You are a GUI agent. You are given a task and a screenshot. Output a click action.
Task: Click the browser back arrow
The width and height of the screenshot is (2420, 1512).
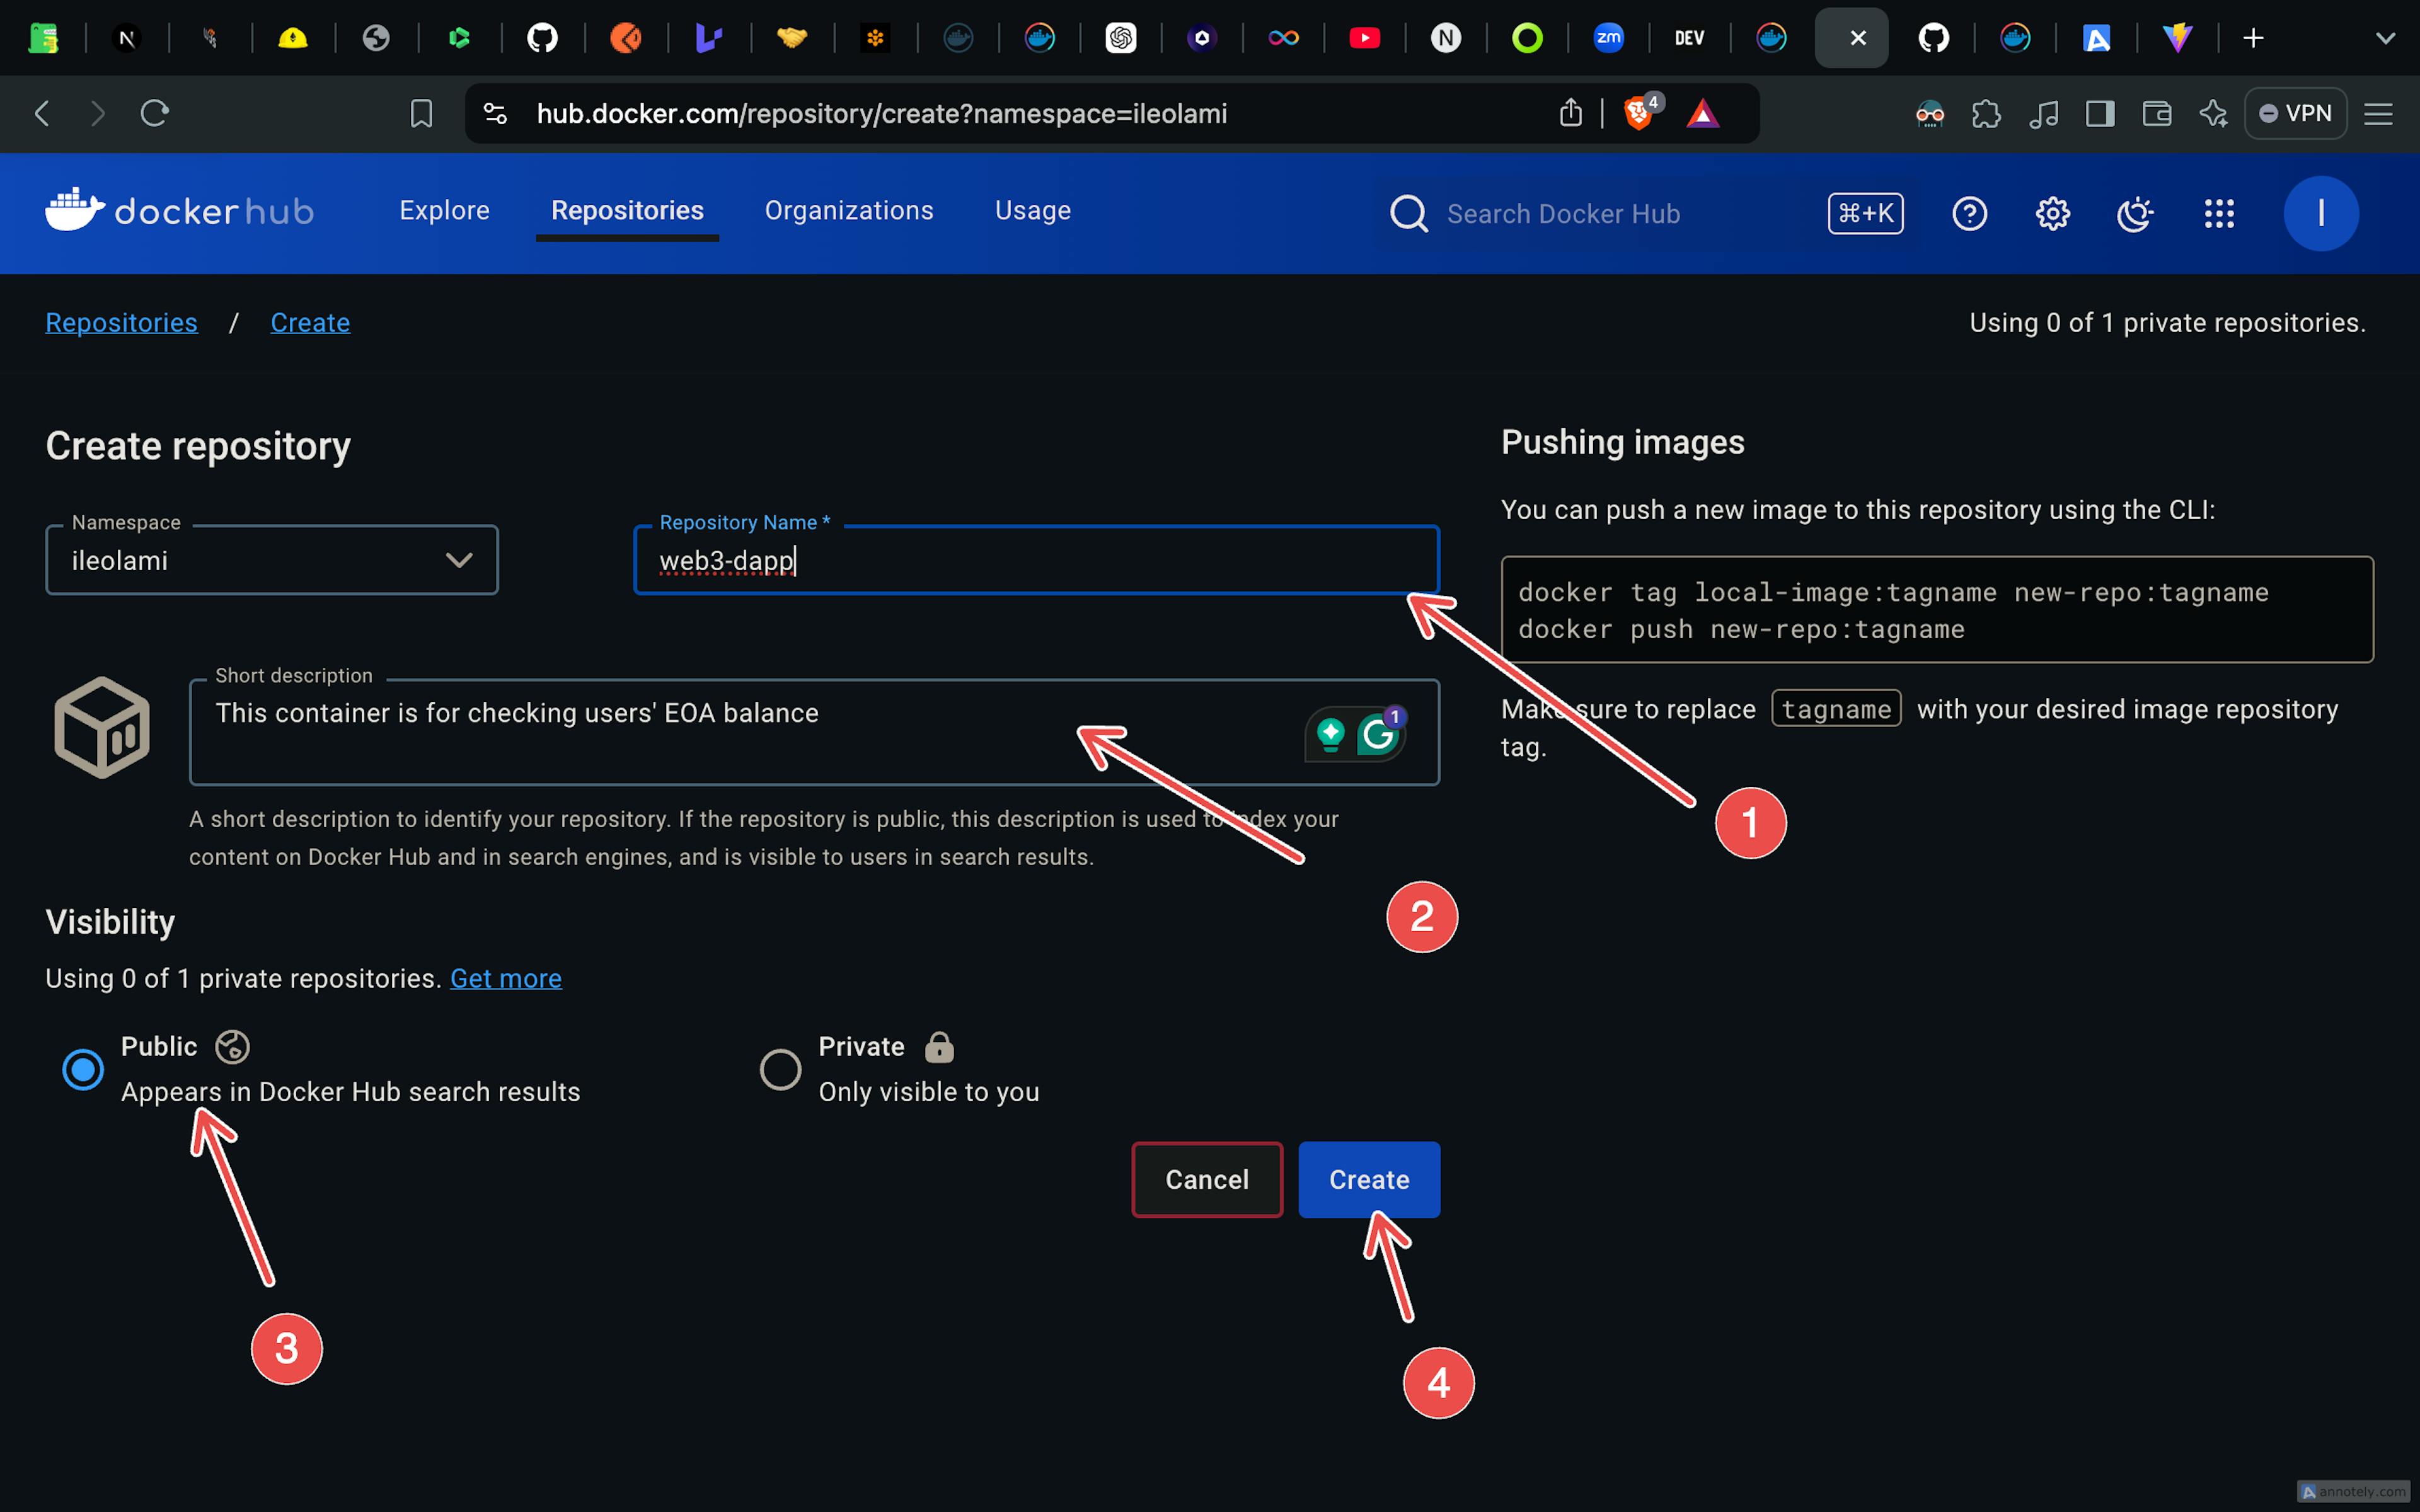[x=42, y=113]
